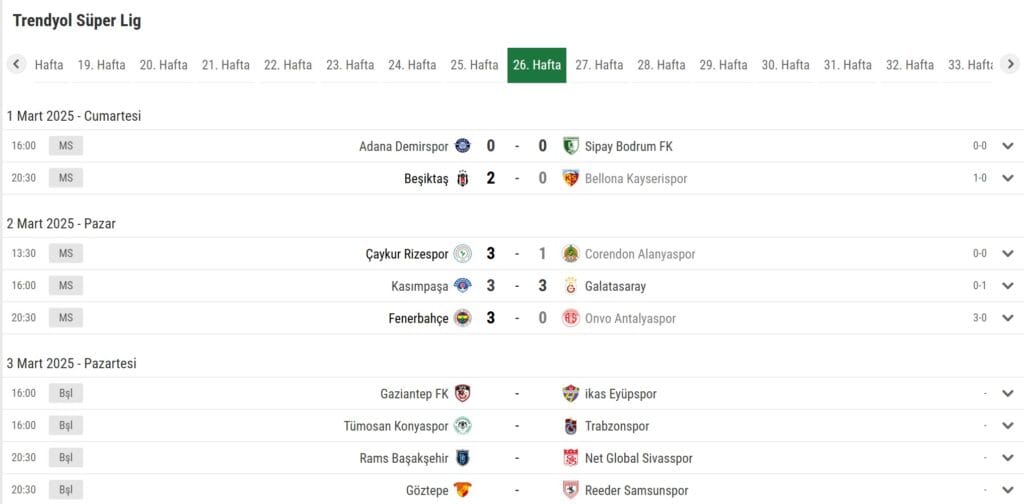
Task: Open the ikas Eyüpspor team link
Action: (x=620, y=394)
